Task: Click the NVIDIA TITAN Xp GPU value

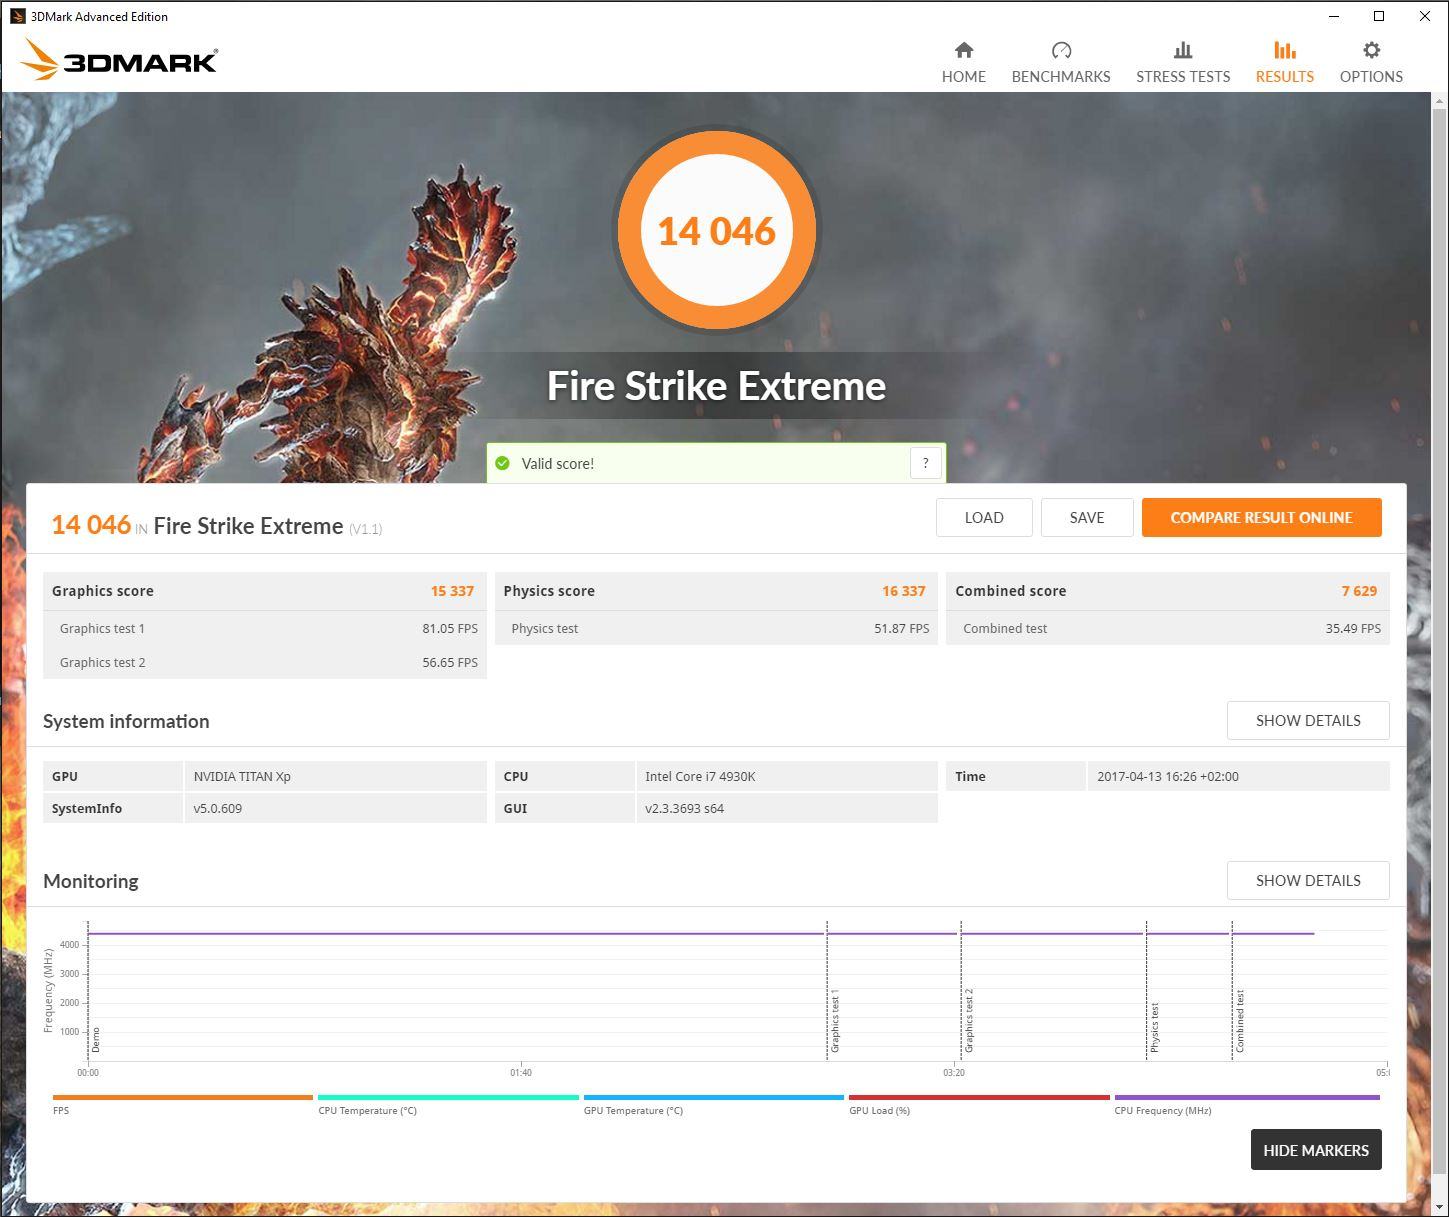Action: coord(242,776)
